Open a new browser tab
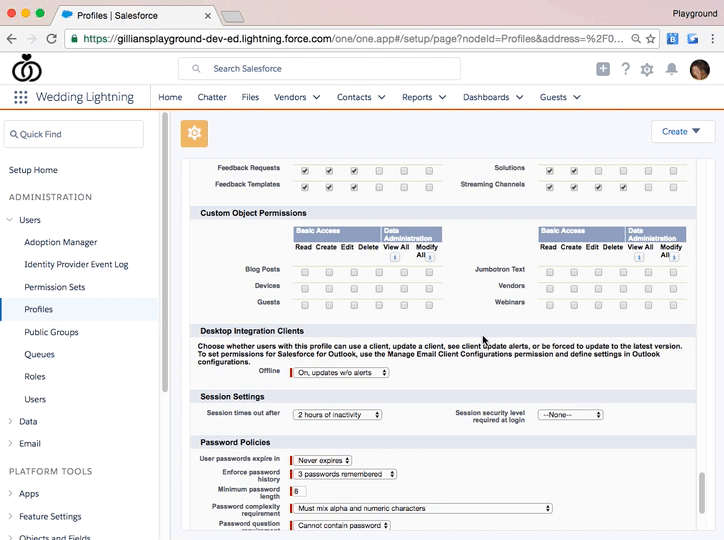 coord(232,17)
